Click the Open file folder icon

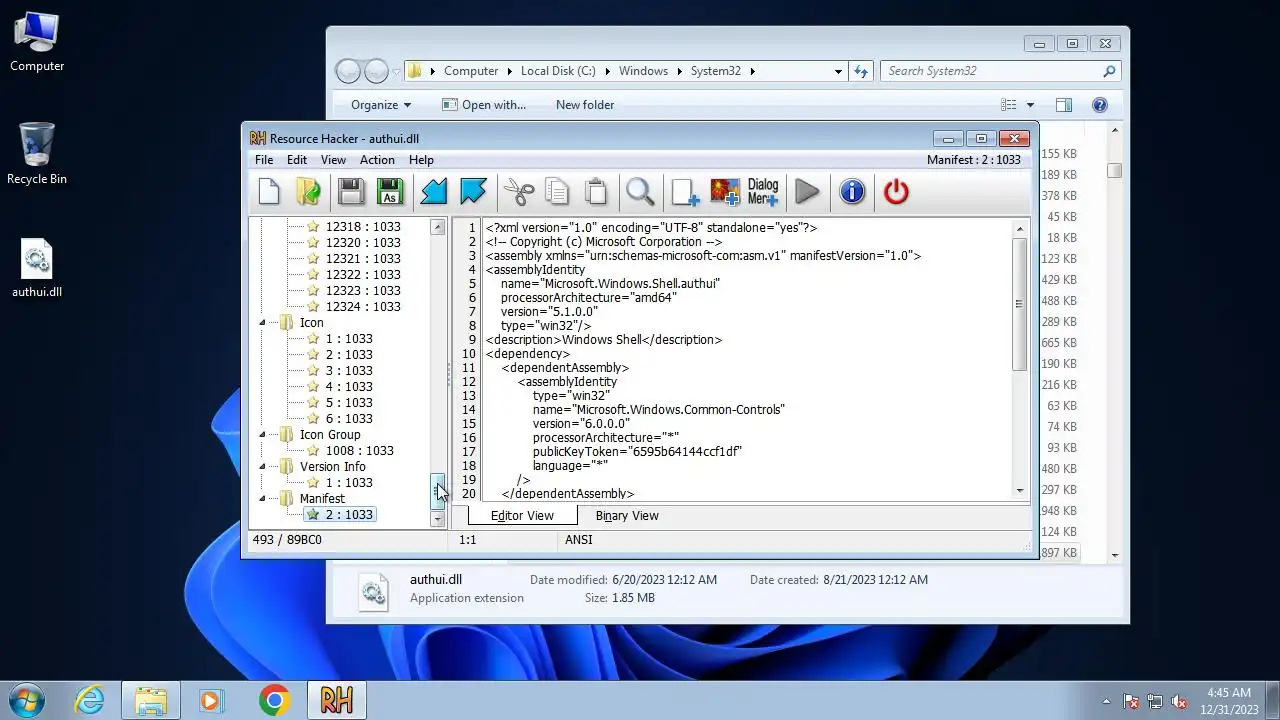[309, 191]
